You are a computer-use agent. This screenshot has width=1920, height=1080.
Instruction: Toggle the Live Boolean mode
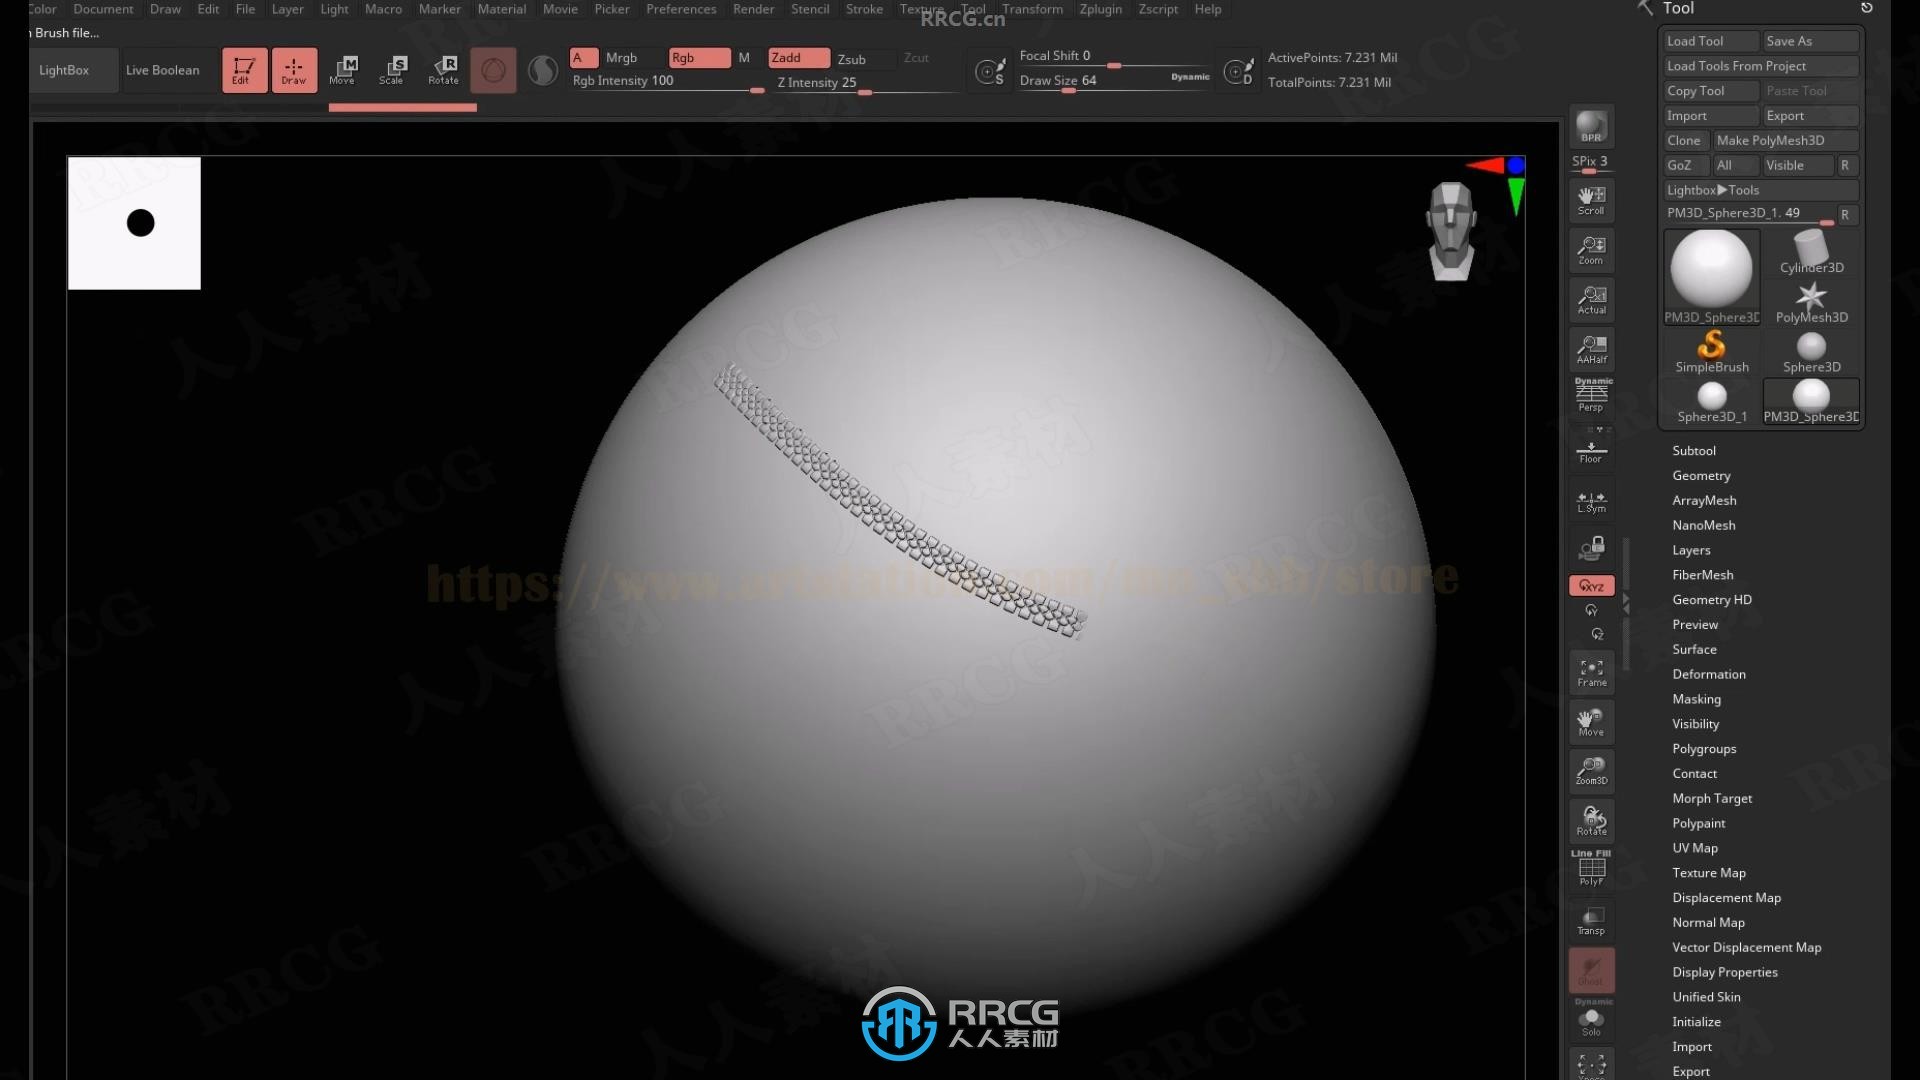162,70
